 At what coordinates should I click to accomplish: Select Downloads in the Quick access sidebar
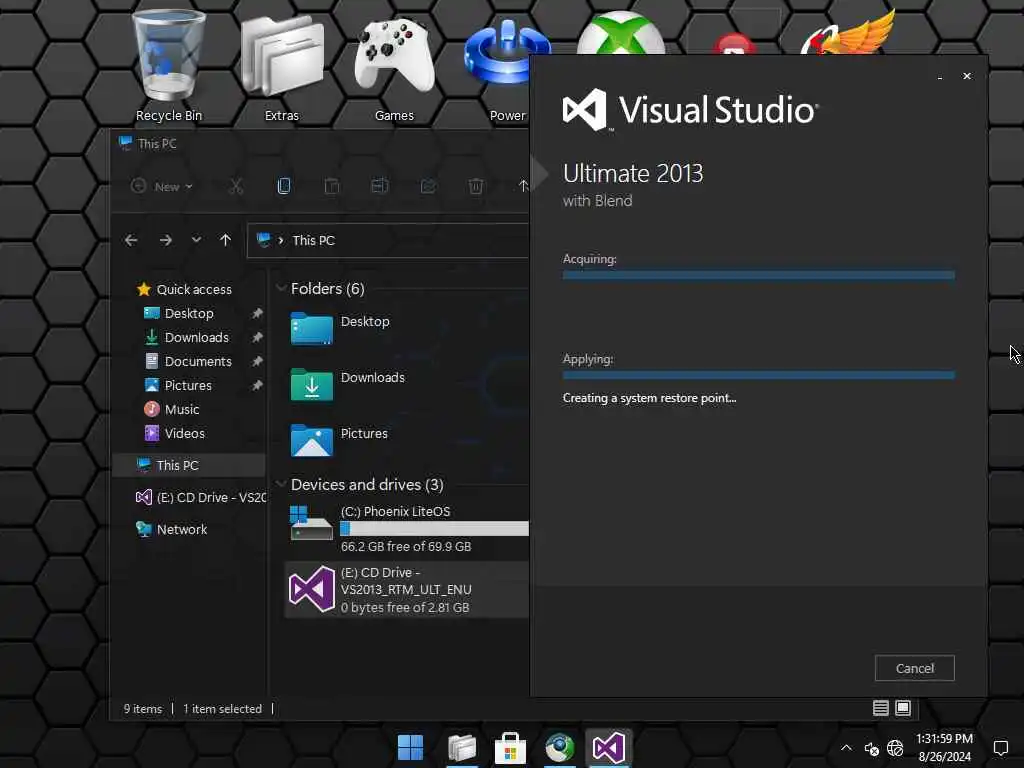coord(197,337)
